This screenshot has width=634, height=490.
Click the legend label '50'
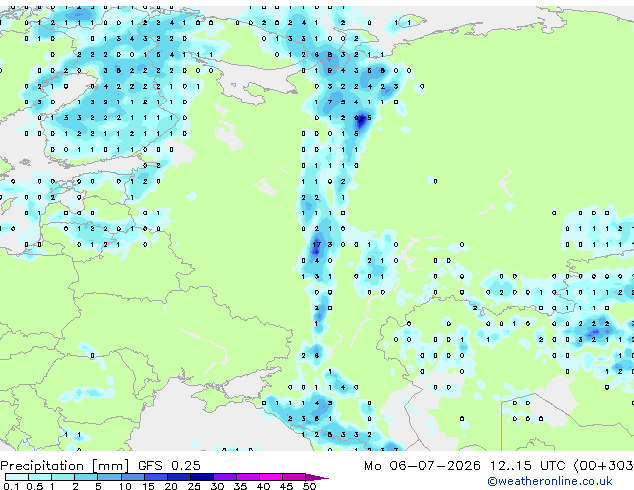coord(309,486)
